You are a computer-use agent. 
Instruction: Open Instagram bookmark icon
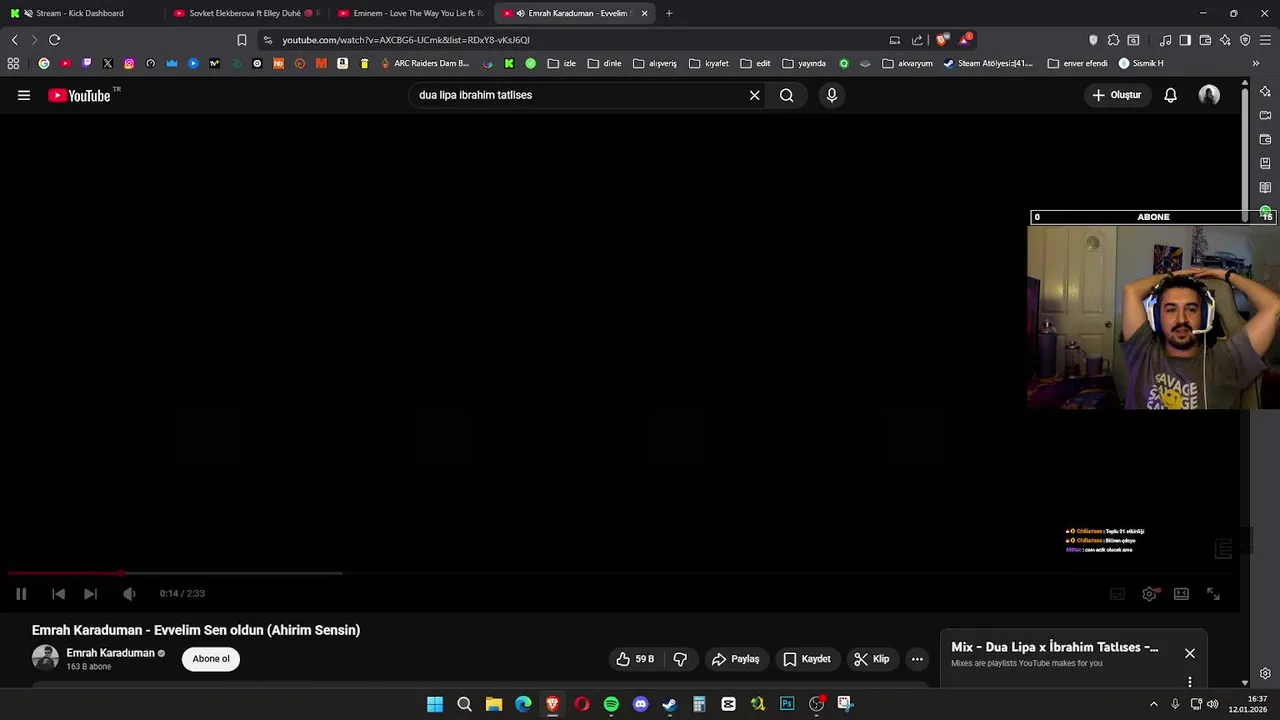coord(129,63)
